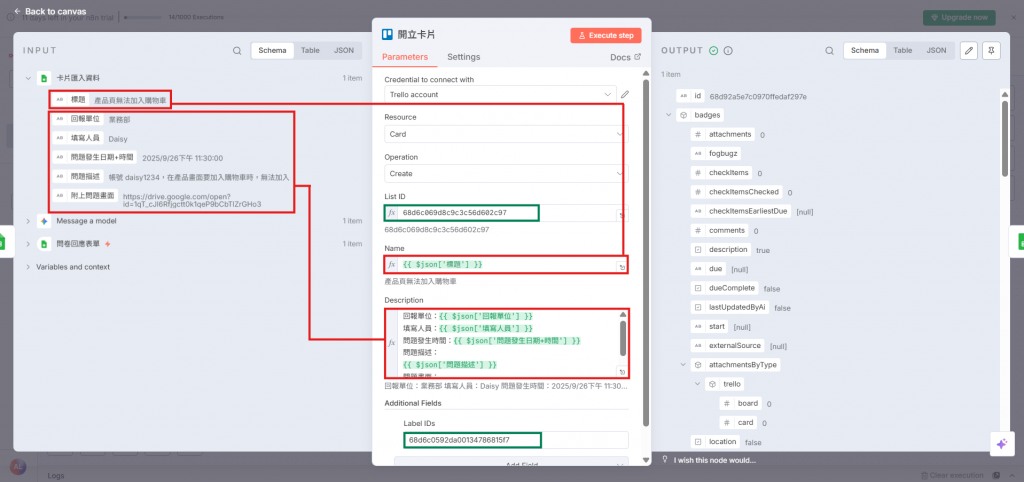1024x482 pixels.
Task: Open expression editor for List ID field
Action: pyautogui.click(x=622, y=215)
